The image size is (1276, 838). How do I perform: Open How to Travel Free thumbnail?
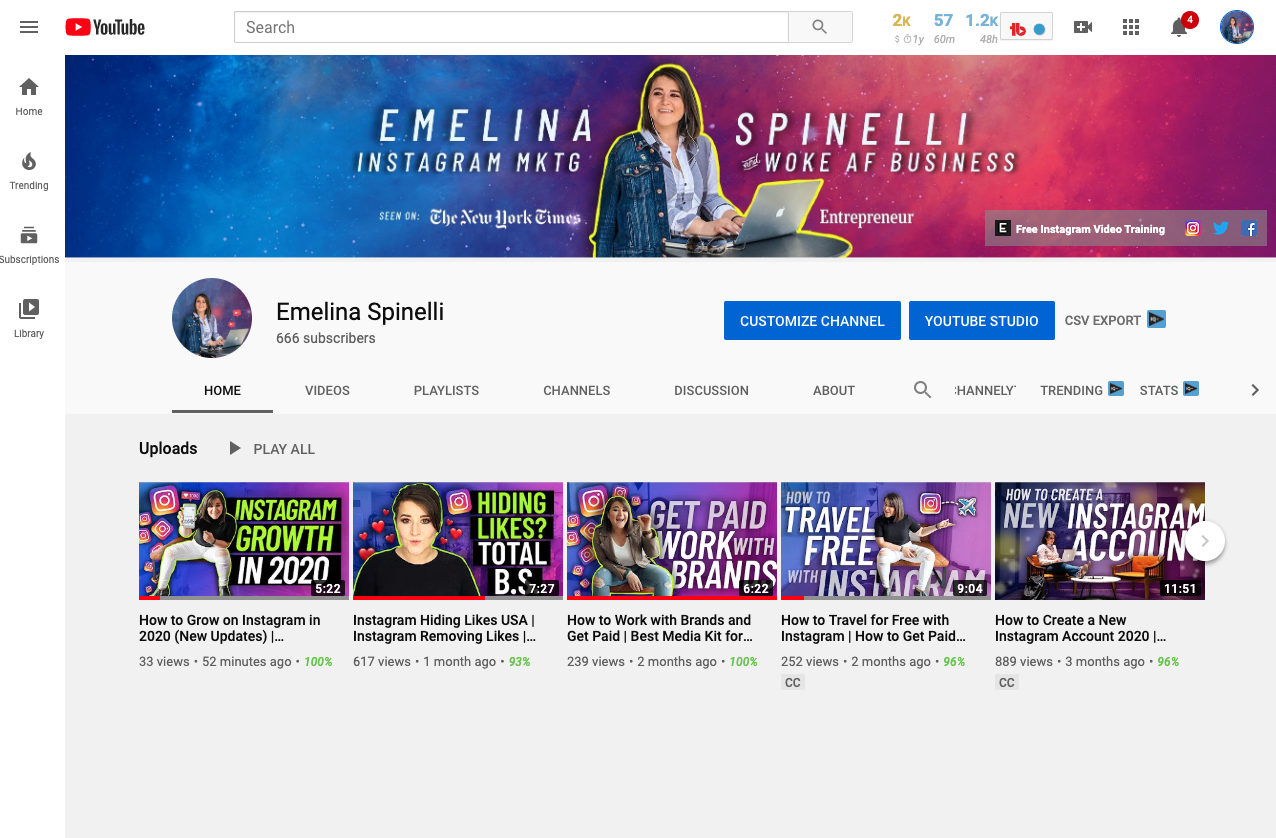click(x=886, y=541)
